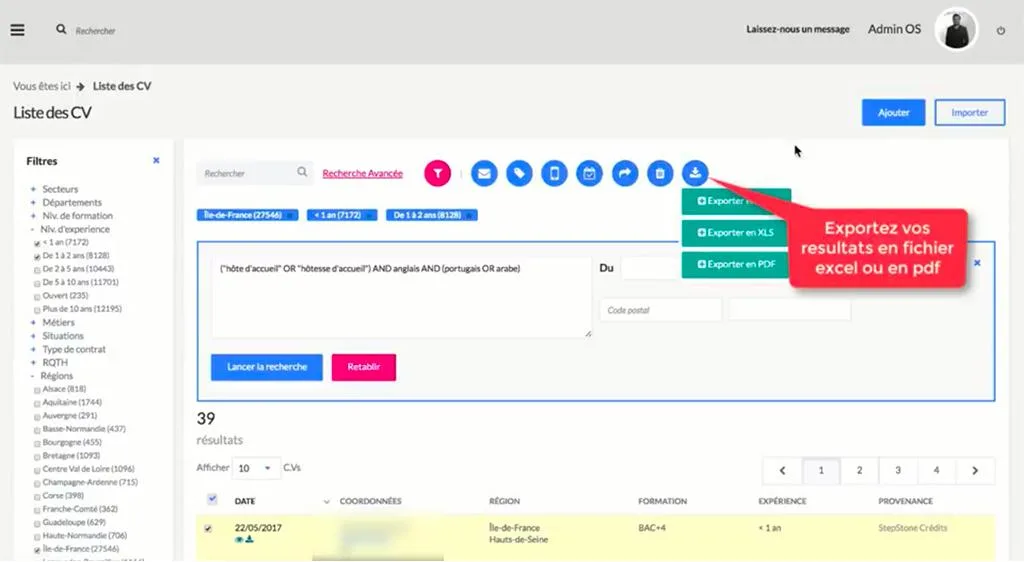
Task: Click the trash delete icon
Action: point(660,174)
